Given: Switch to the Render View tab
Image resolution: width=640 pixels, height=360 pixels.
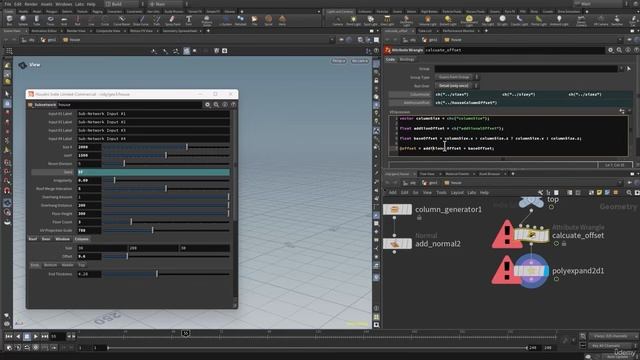Looking at the screenshot, I should point(76,31).
